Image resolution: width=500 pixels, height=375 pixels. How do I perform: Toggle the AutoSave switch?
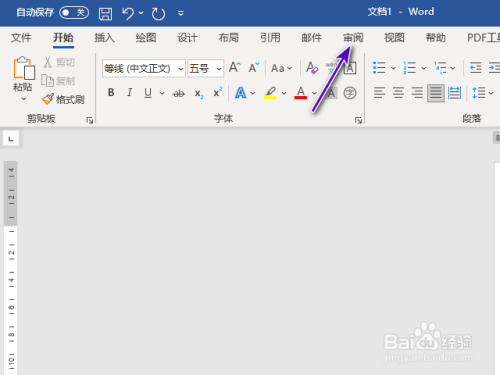[74, 13]
